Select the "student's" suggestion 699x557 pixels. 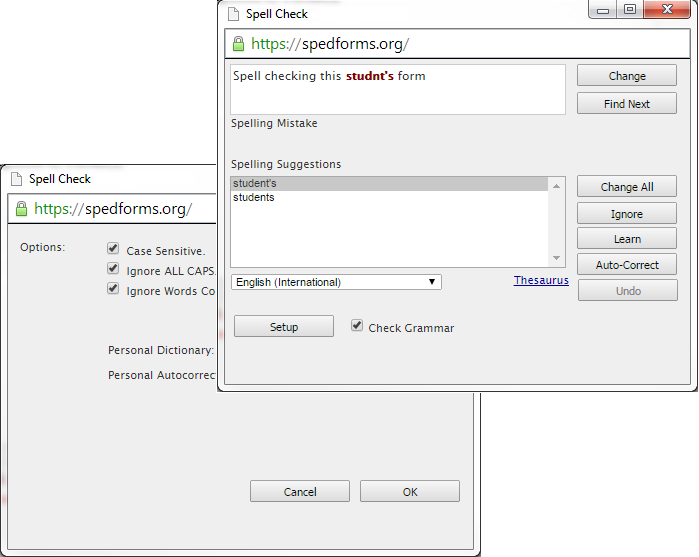pos(389,184)
